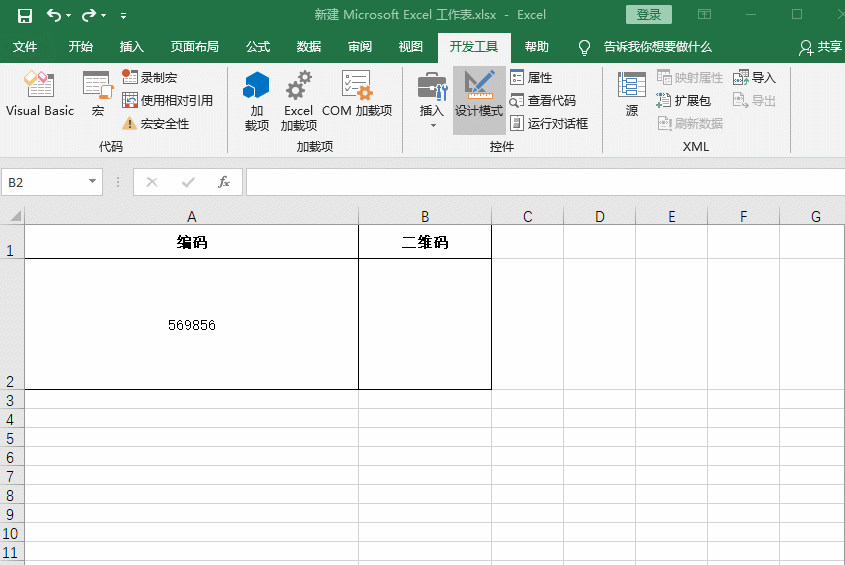Viewport: 845px width, 565px height.
Task: Click into the formula bar input
Action: click(x=545, y=182)
